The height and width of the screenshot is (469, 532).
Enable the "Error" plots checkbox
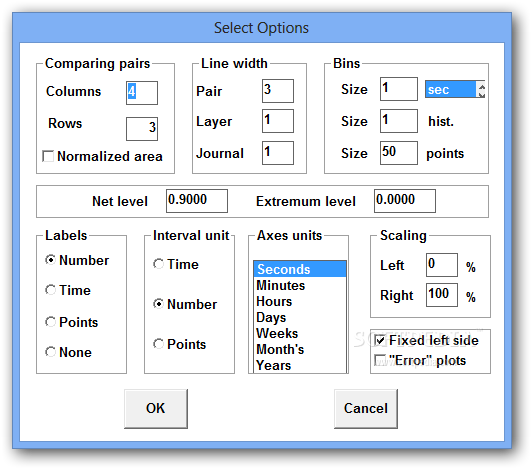coord(379,360)
